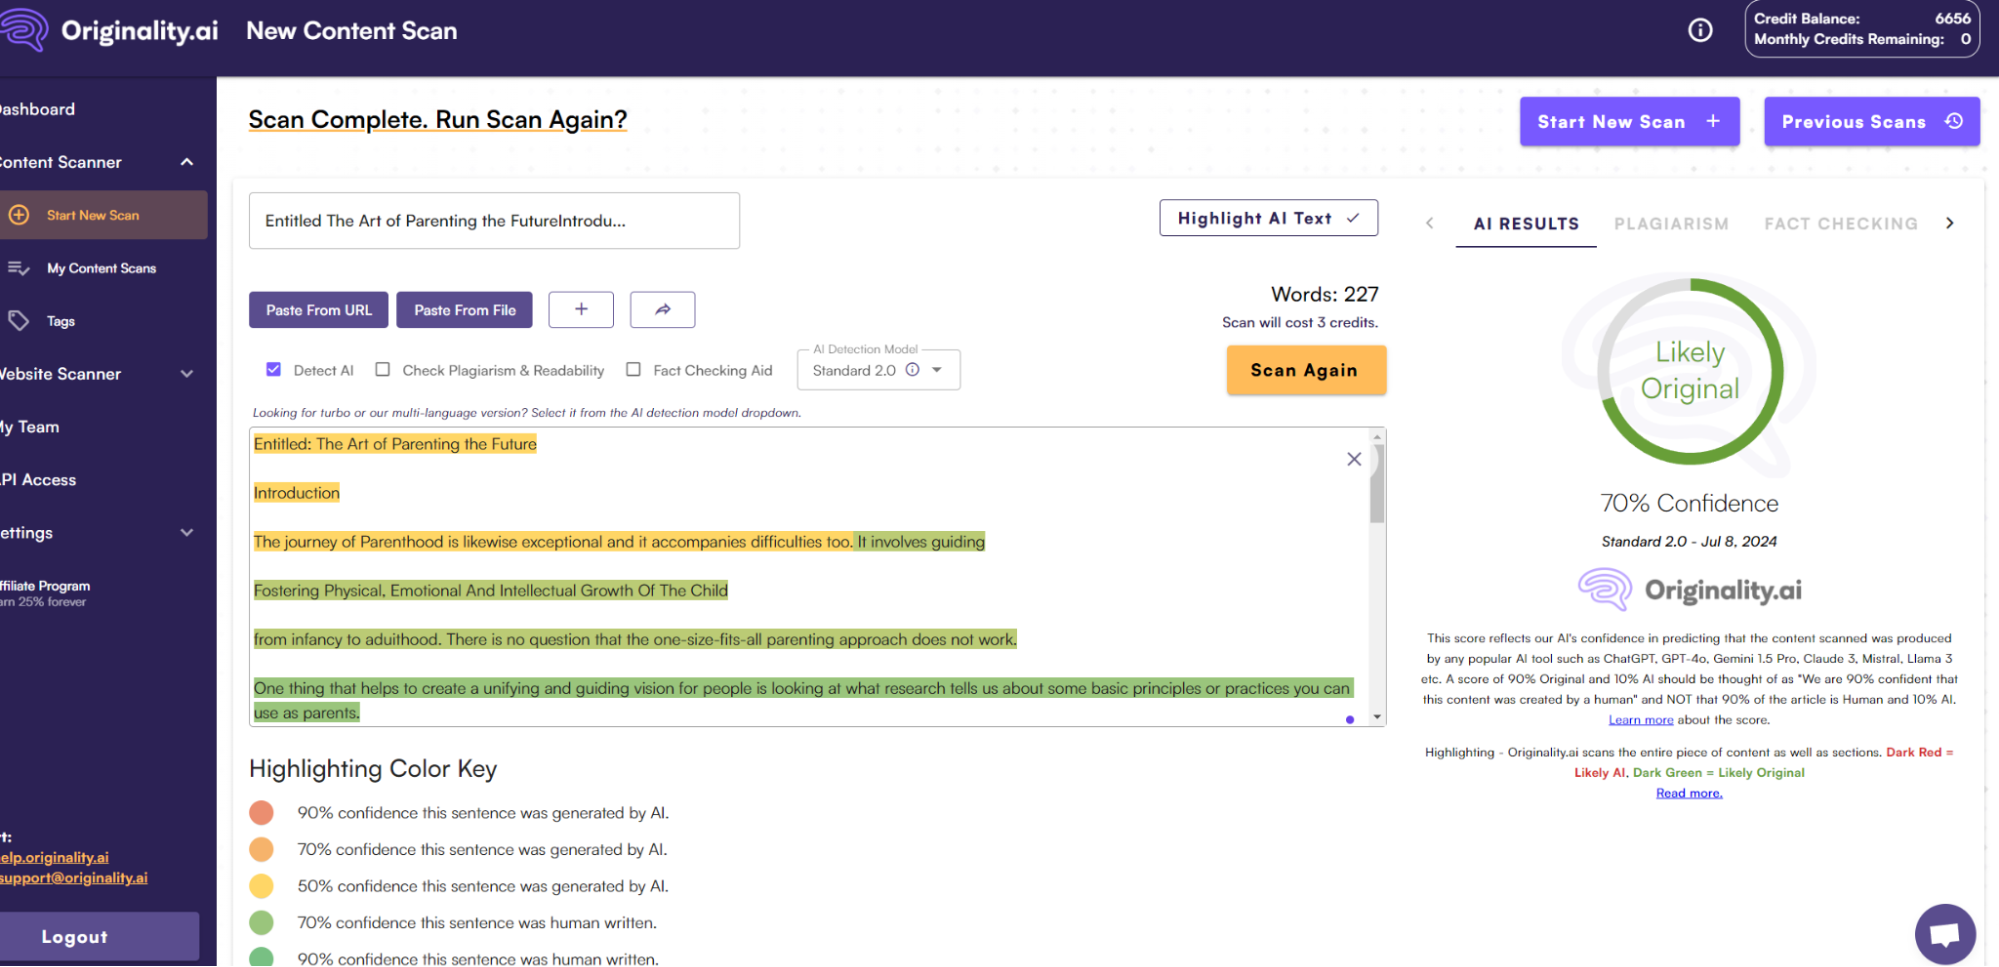Open the Fact Checking tab
The width and height of the screenshot is (1999, 967).
coord(1840,224)
